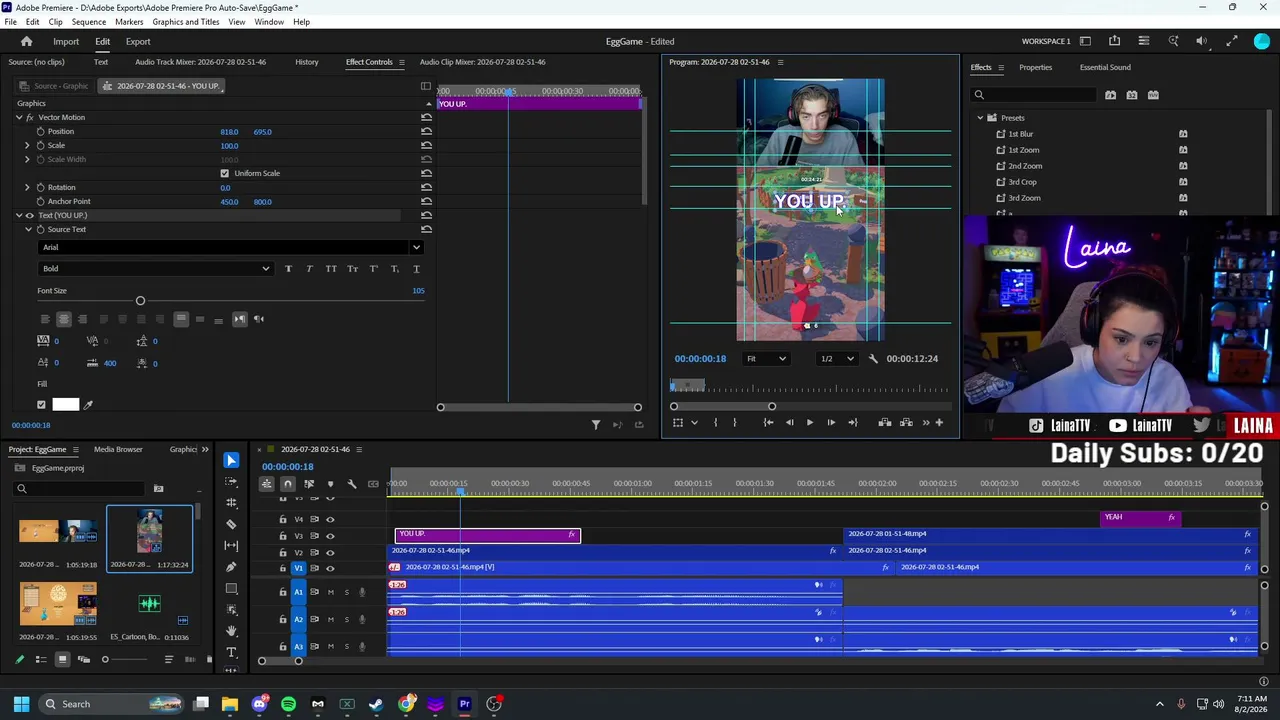
Task: Select the Pen tool in the tools panel
Action: [x=231, y=567]
